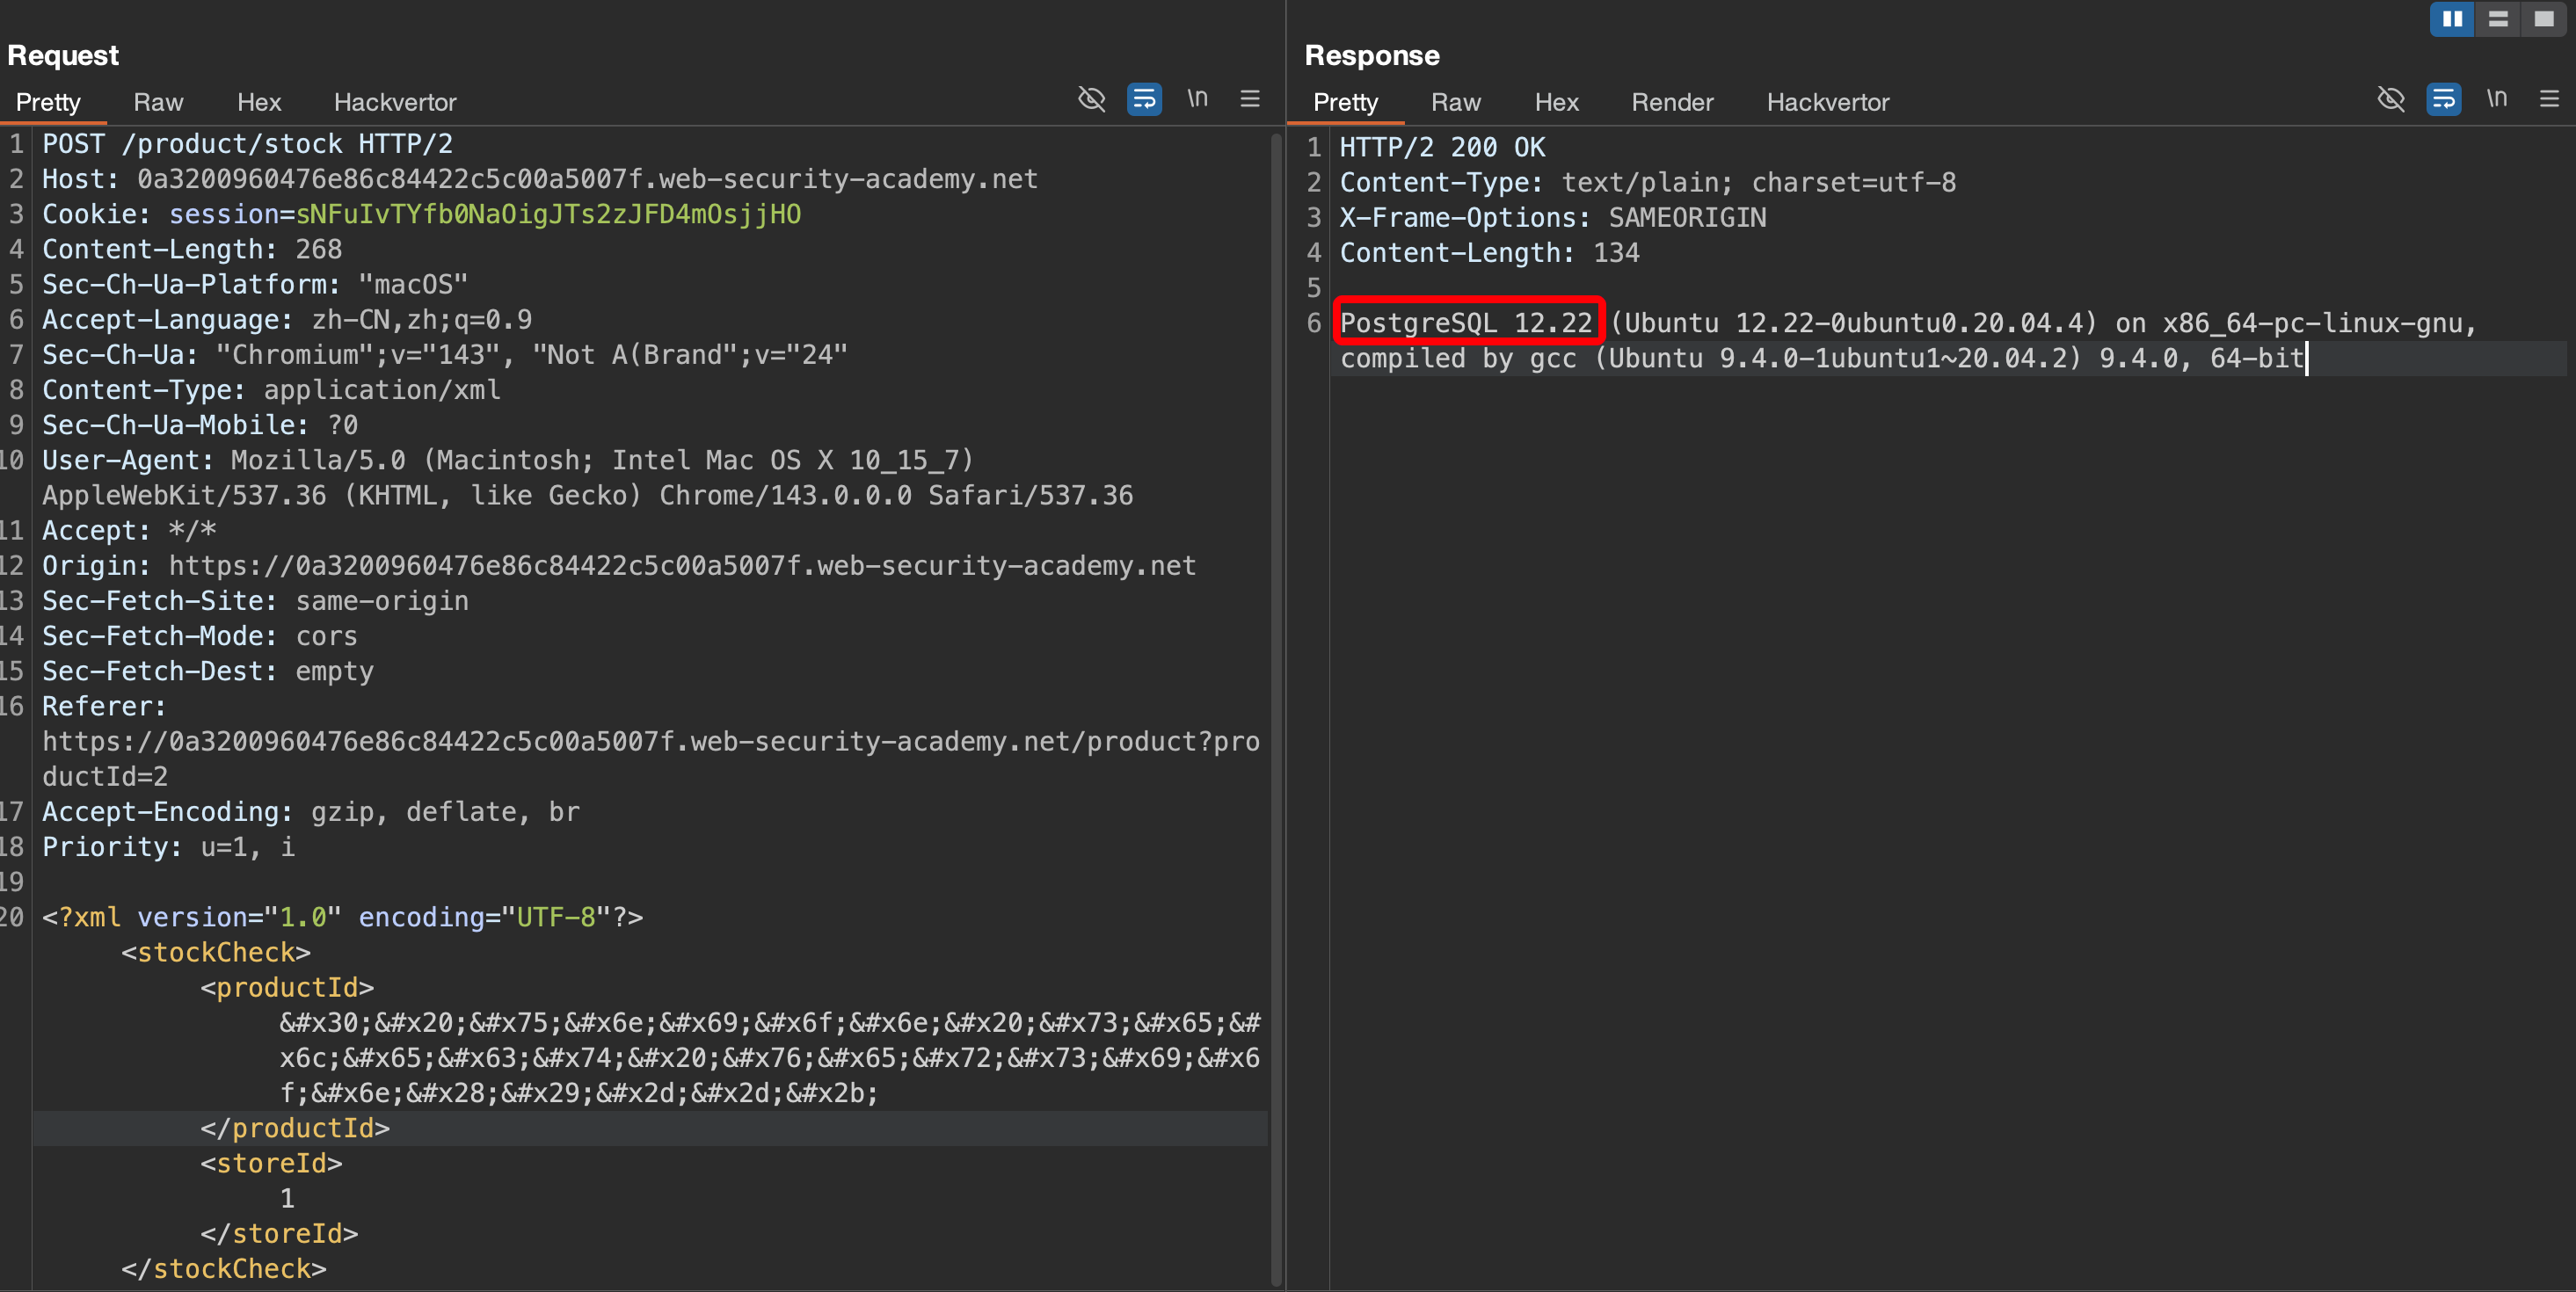
Task: Open Response panel options menu icon
Action: pyautogui.click(x=2548, y=99)
